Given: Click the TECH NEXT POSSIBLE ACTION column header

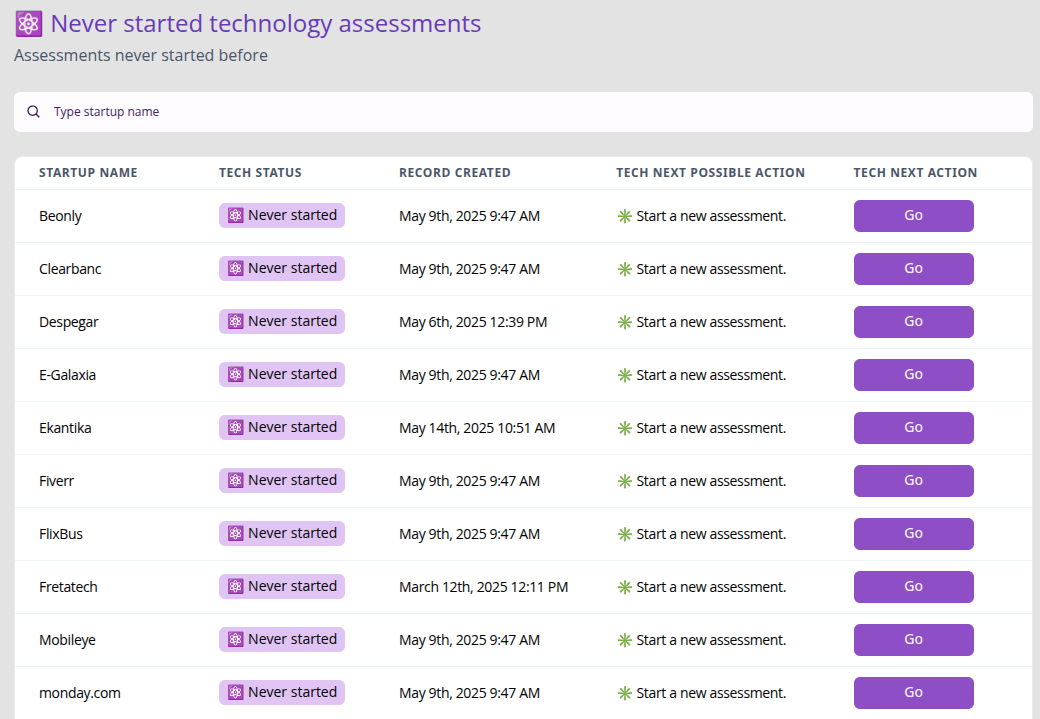Looking at the screenshot, I should coord(710,173).
